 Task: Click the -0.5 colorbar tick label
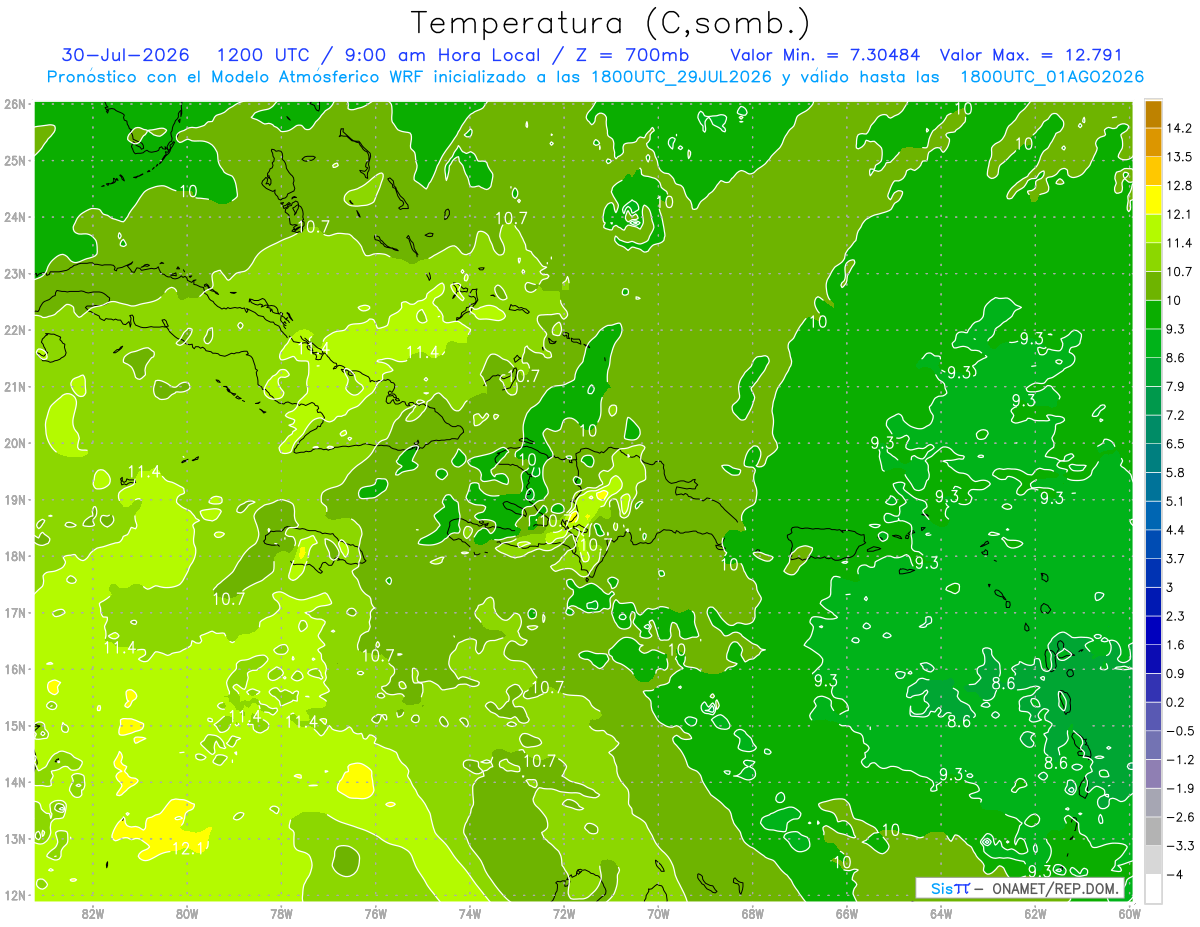1180,731
